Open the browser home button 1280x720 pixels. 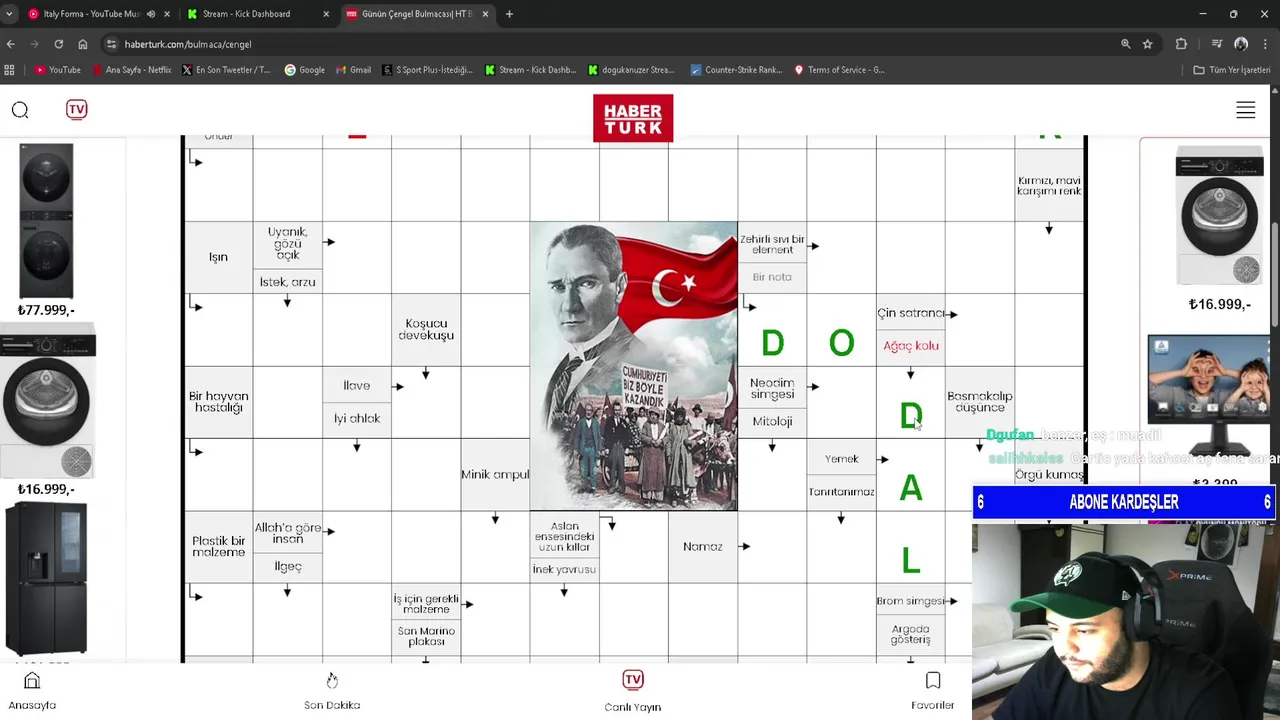coord(83,44)
